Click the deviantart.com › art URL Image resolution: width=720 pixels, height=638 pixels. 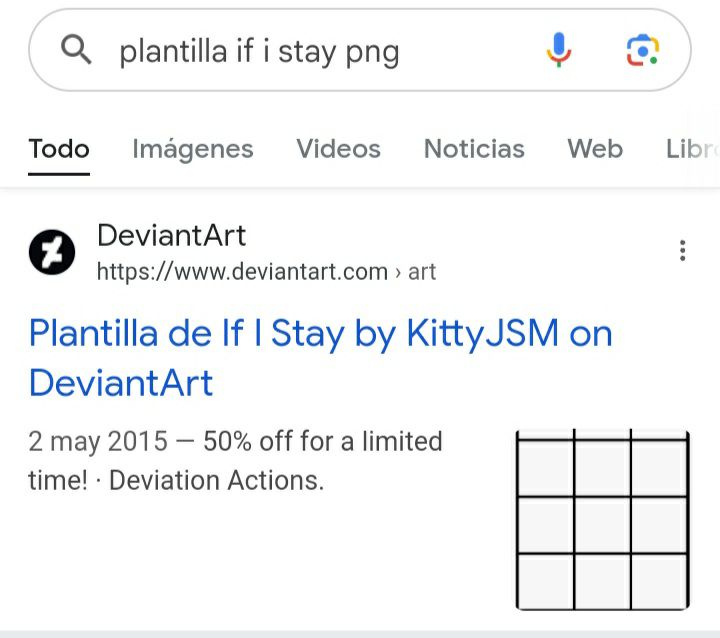pyautogui.click(x=266, y=271)
